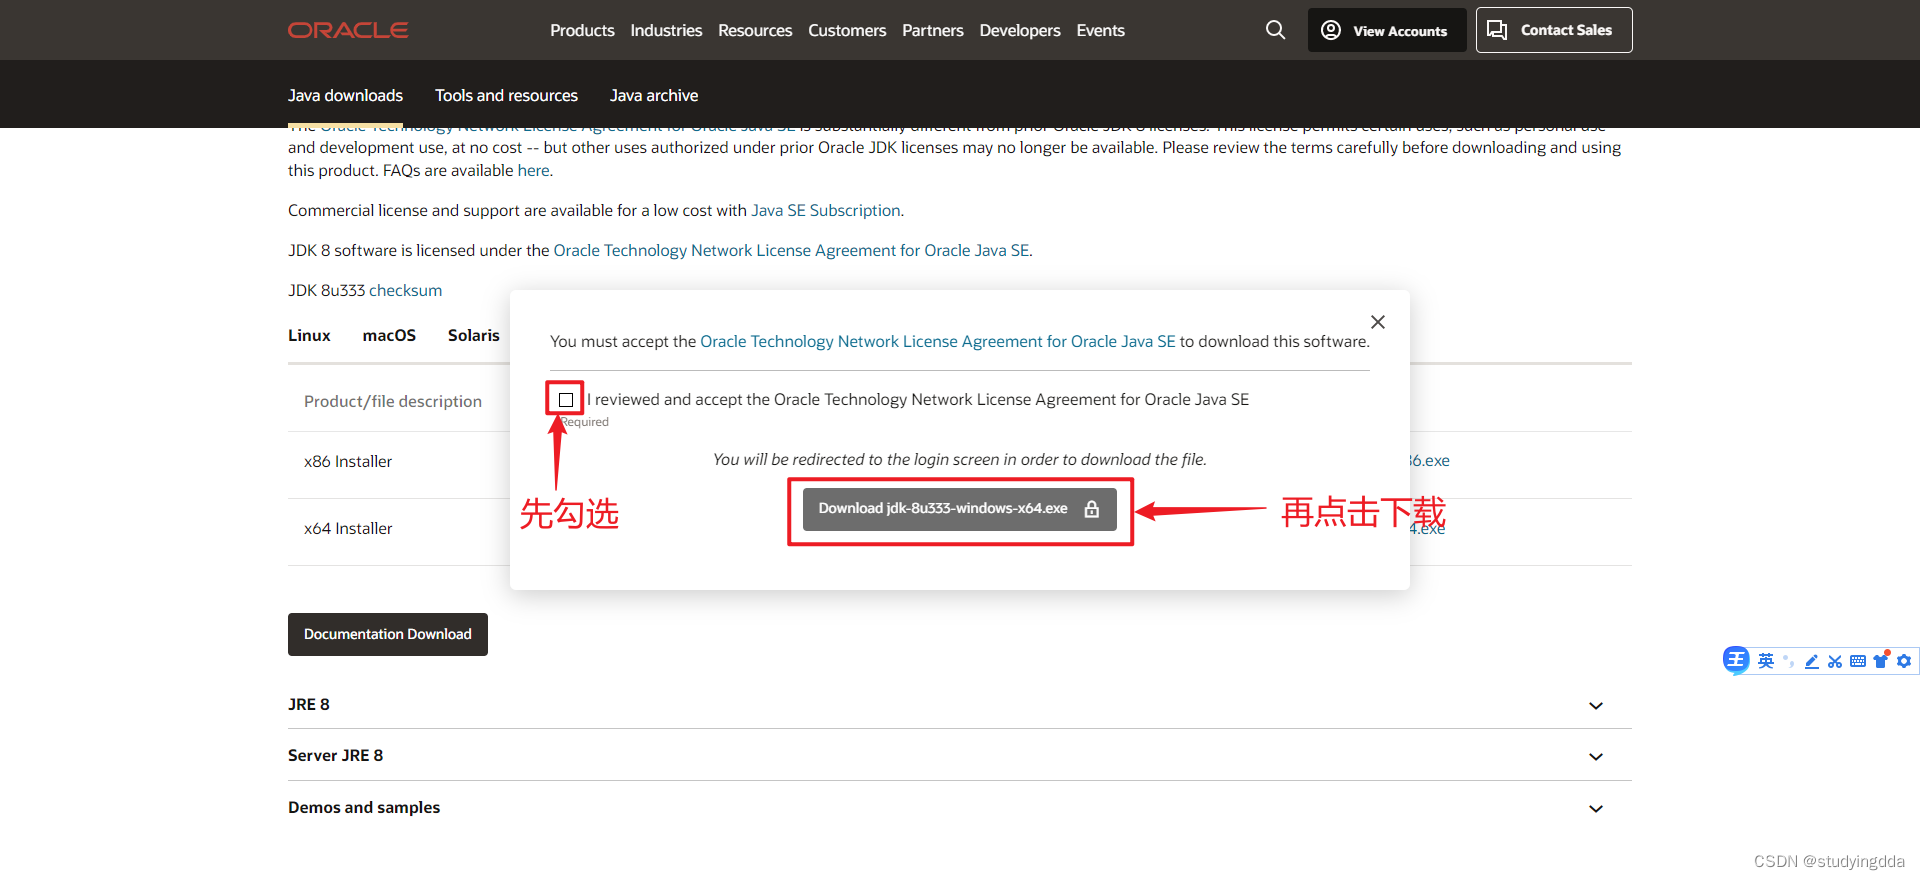Open the Events menu
Viewport: 1920px width, 880px height.
(1100, 30)
